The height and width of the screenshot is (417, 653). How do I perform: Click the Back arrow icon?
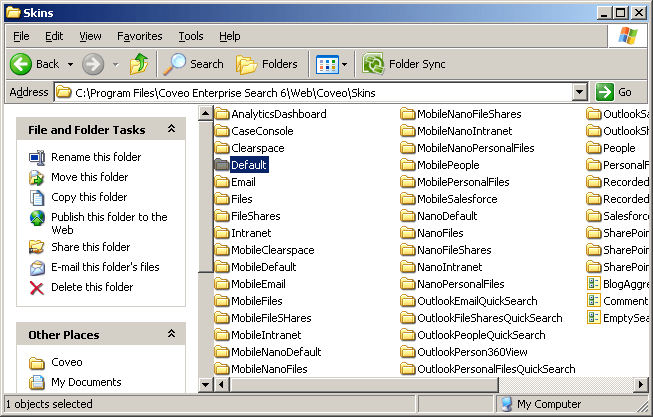click(x=21, y=64)
